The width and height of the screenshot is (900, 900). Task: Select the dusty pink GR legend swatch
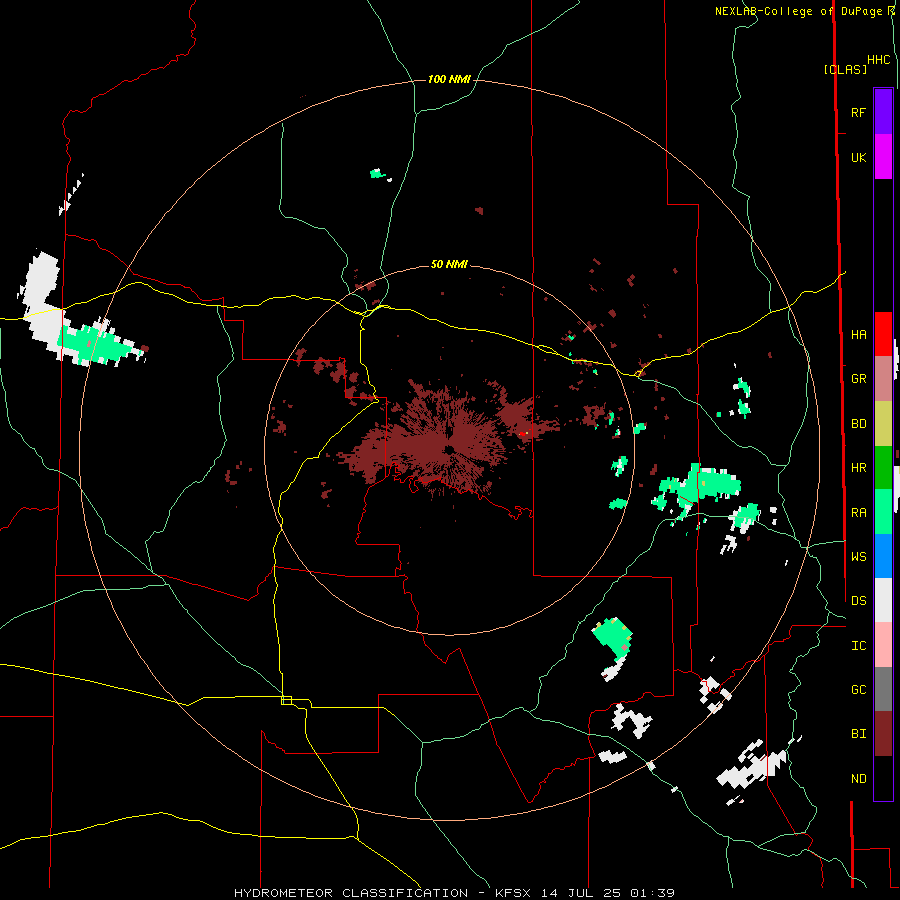click(x=883, y=379)
